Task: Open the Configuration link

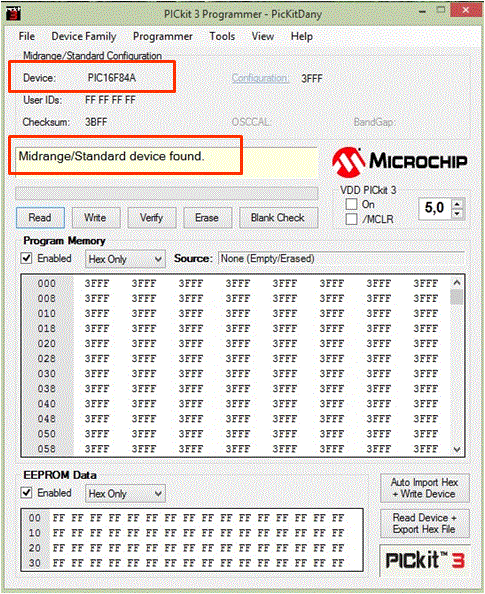Action: [260, 78]
